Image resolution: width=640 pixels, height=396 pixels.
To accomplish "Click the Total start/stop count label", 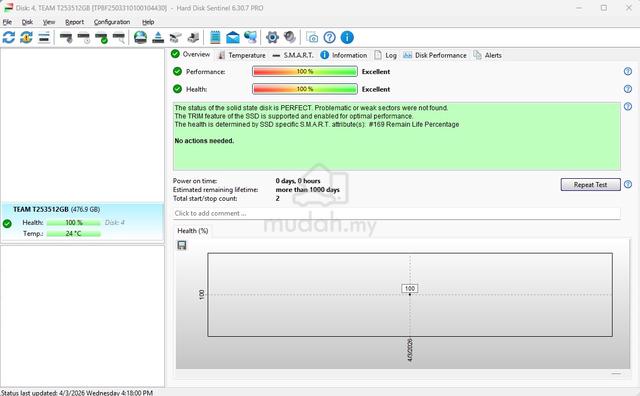I will tap(205, 199).
